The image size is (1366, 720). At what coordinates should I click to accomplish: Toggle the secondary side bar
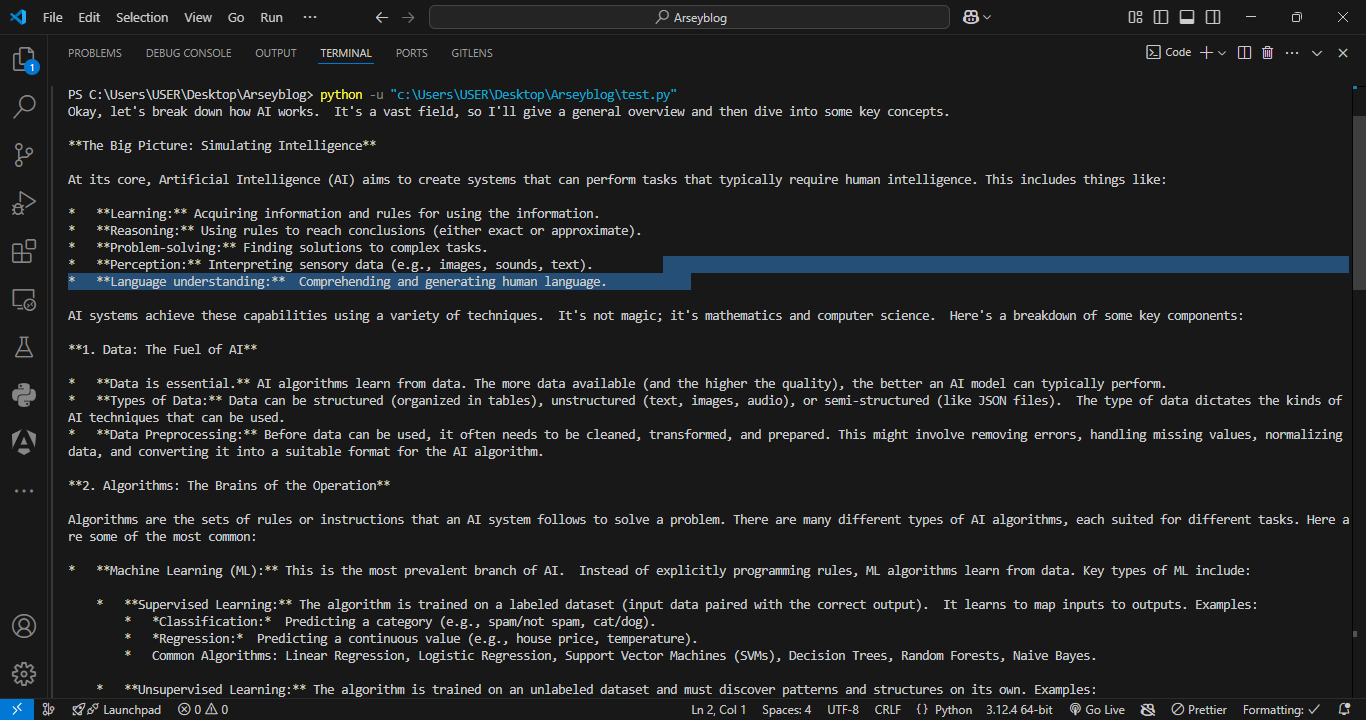point(1213,17)
